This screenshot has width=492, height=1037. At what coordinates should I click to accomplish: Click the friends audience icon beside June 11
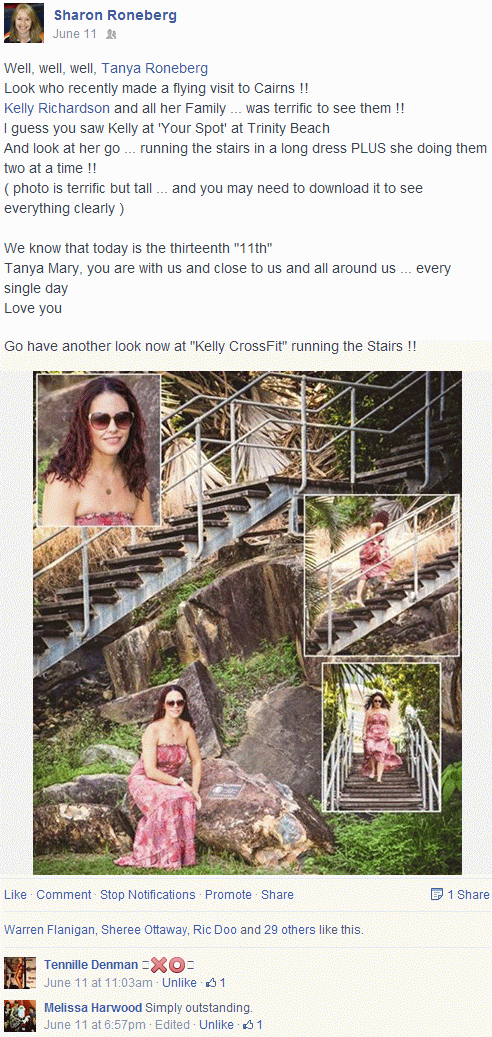110,34
